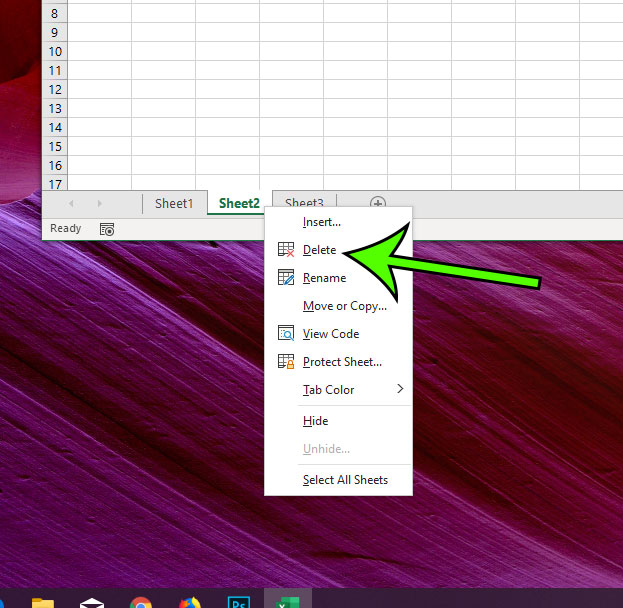The height and width of the screenshot is (608, 623).
Task: Click the macro recording icon in status bar
Action: tap(106, 229)
